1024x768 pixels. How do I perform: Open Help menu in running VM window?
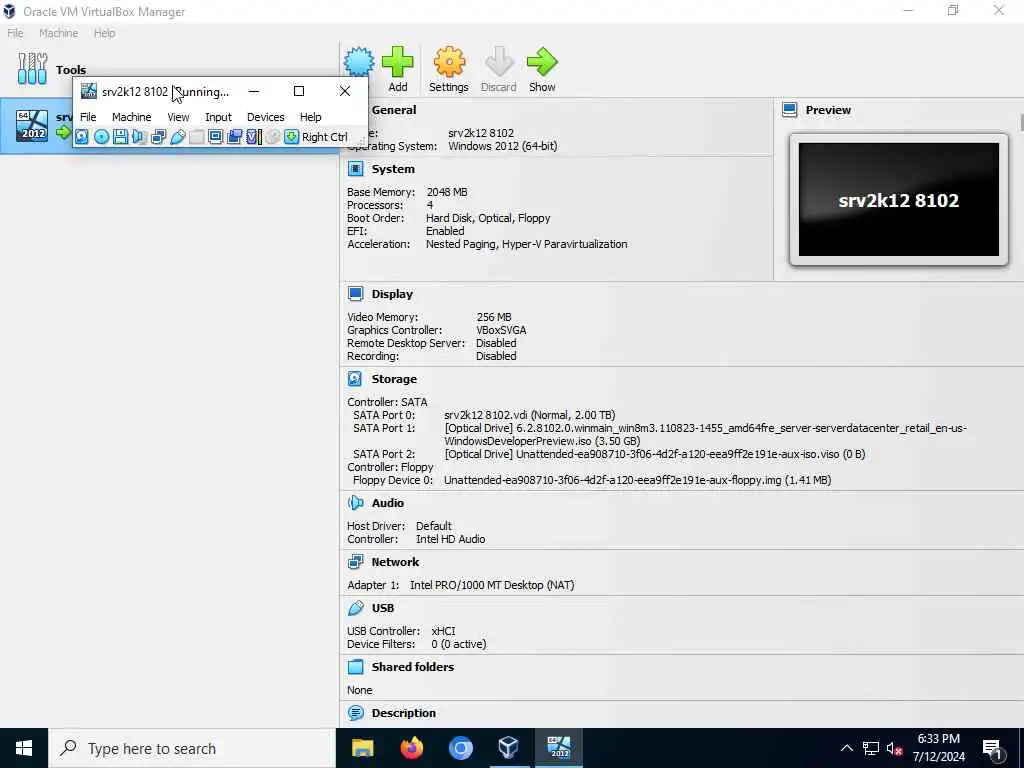pyautogui.click(x=310, y=117)
